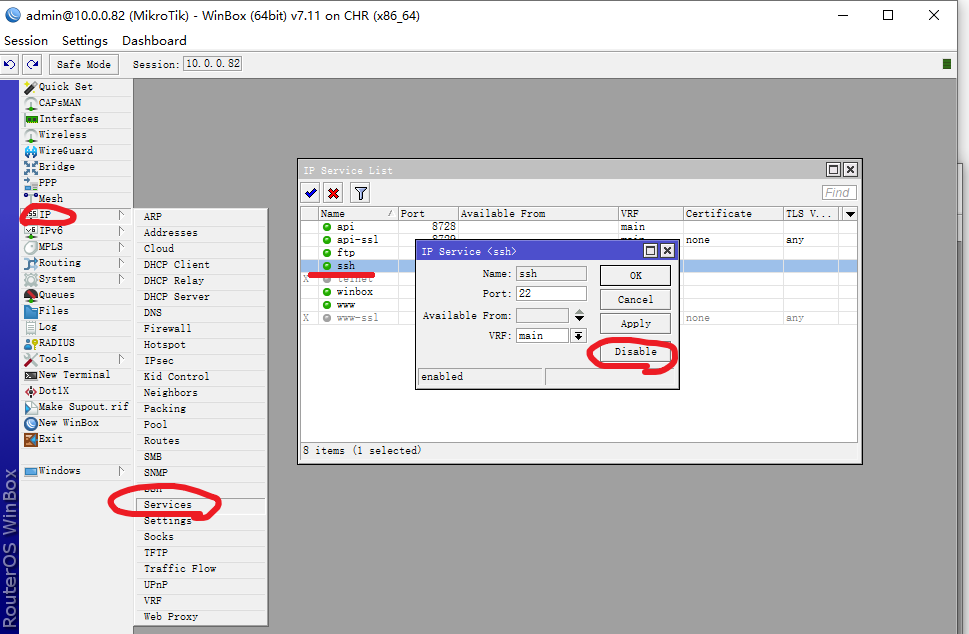Open WireGuard in the sidebar
Viewport: 969px width, 634px height.
tap(77, 151)
